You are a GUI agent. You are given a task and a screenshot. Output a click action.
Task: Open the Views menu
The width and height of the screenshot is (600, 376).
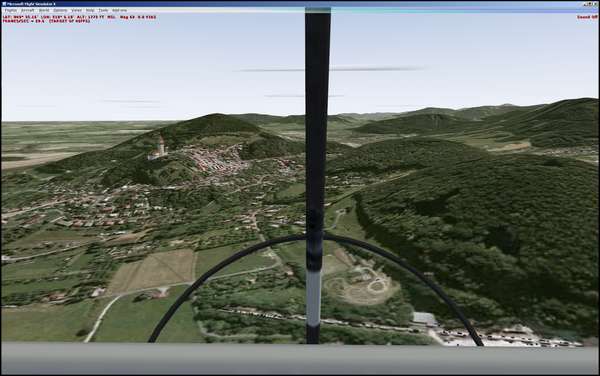[77, 10]
